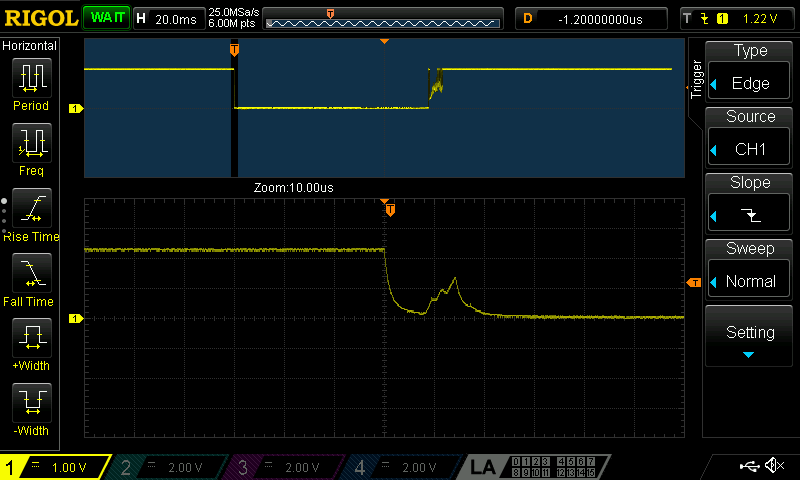Click the WAIT trigger status indicator
Viewport: 800px width, 480px height.
click(x=105, y=18)
